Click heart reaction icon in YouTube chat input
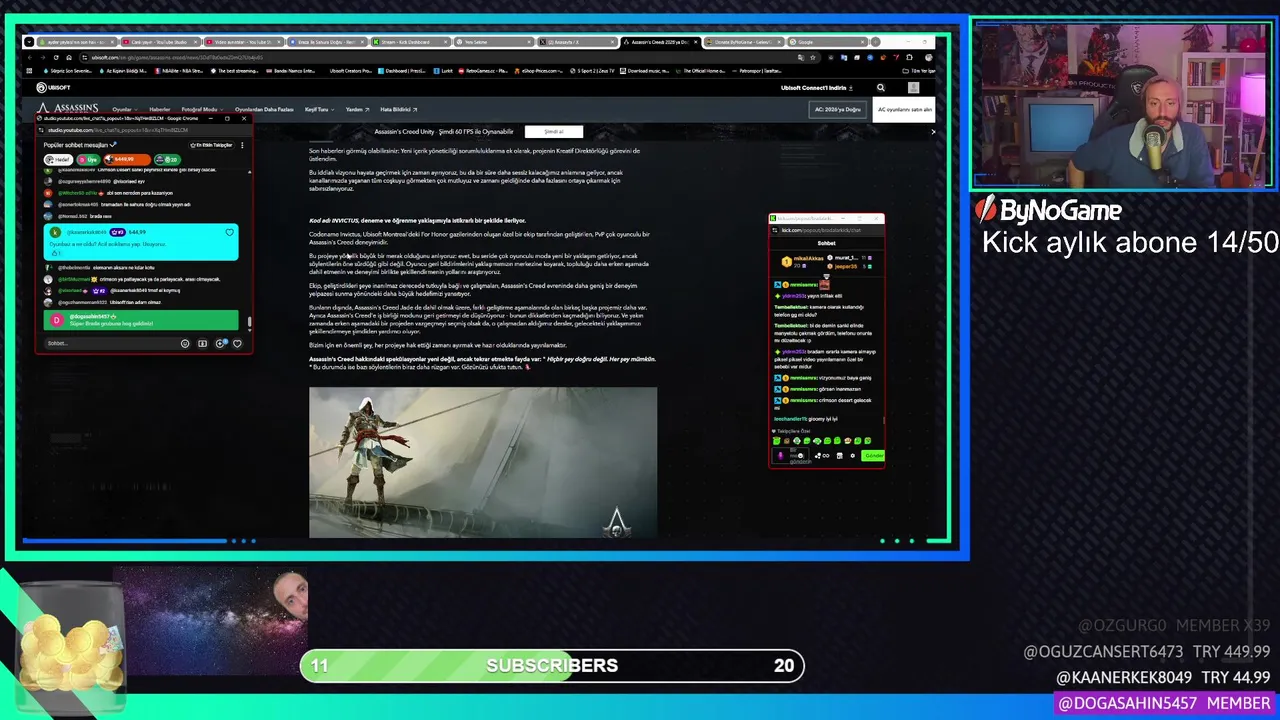The height and width of the screenshot is (720, 1280). (x=237, y=343)
